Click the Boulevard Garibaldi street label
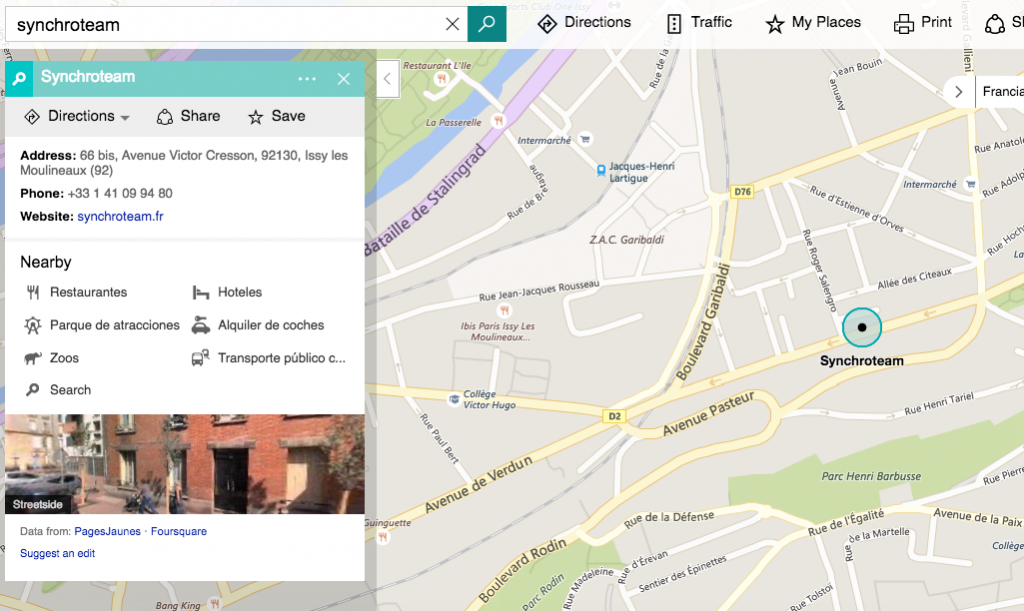Image resolution: width=1024 pixels, height=611 pixels. [703, 322]
